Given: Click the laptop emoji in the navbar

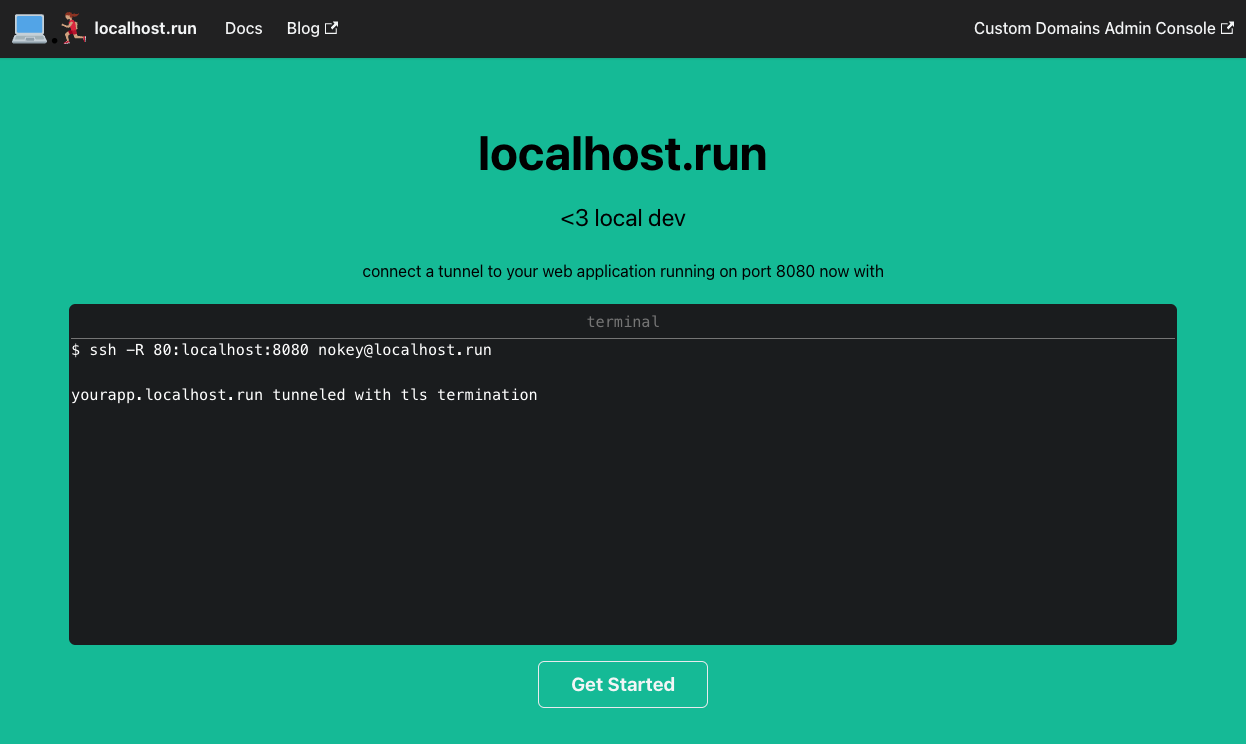Looking at the screenshot, I should point(29,28).
